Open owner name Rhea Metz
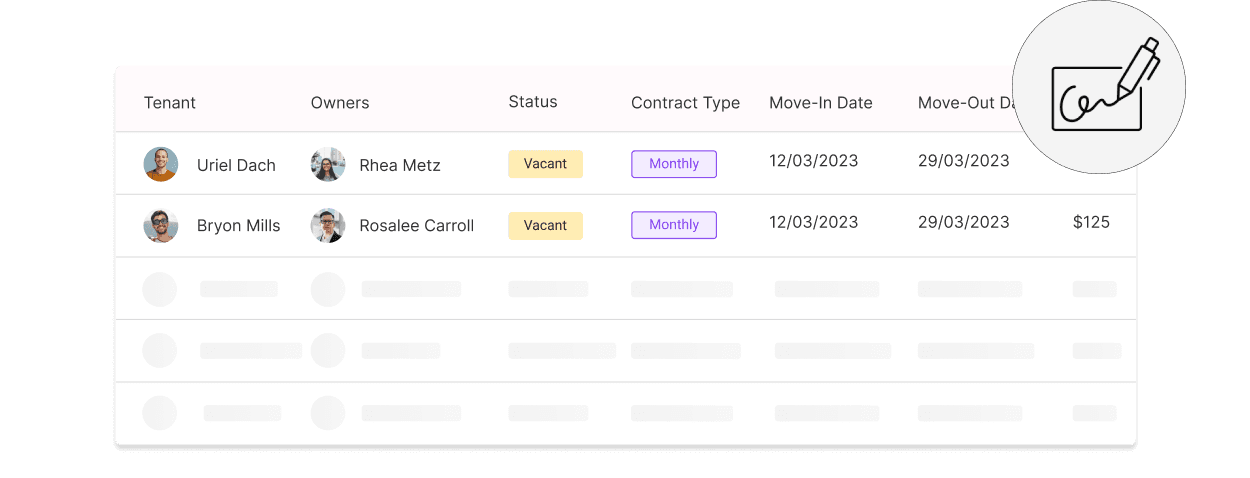This screenshot has width=1250, height=478. [x=400, y=166]
